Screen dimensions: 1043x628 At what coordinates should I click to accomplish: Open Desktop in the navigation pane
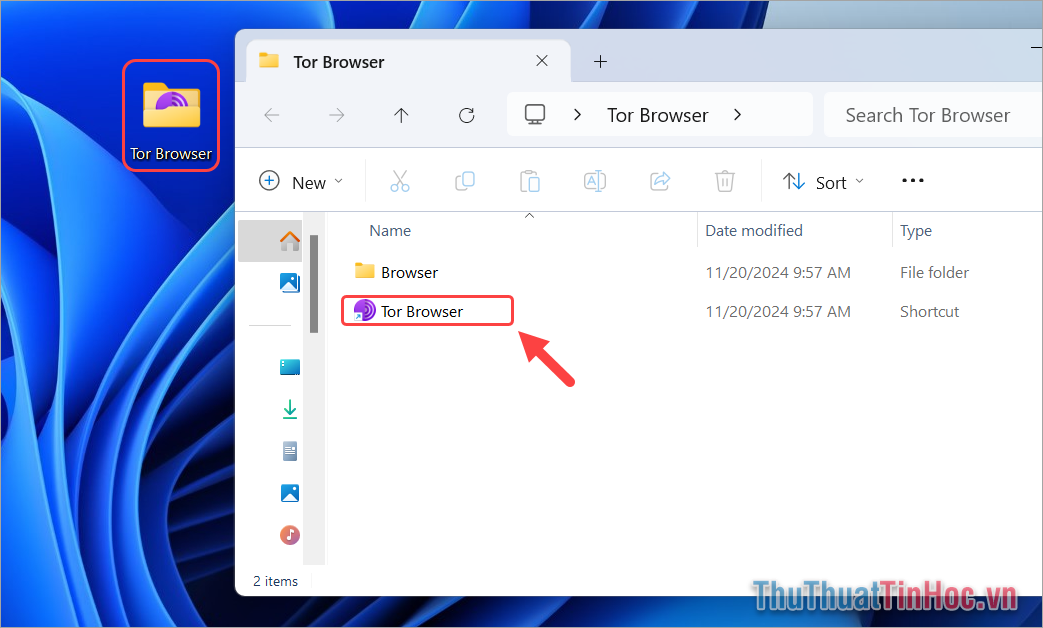[290, 367]
